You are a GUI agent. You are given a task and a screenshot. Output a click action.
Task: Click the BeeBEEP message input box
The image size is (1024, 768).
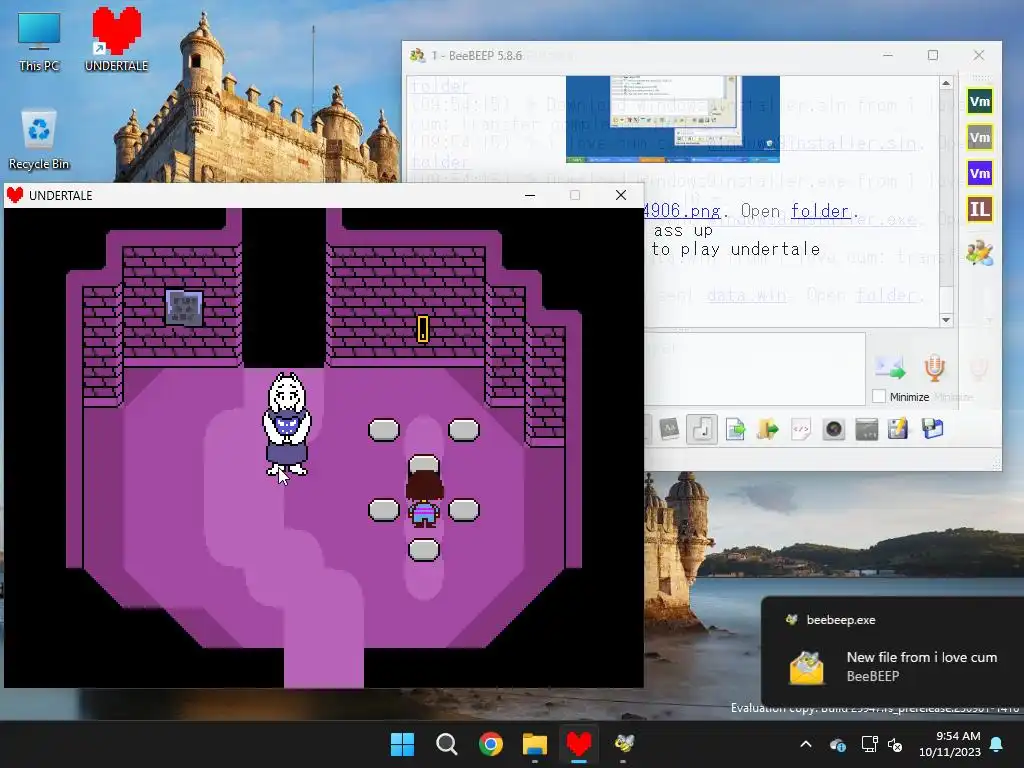click(x=754, y=369)
